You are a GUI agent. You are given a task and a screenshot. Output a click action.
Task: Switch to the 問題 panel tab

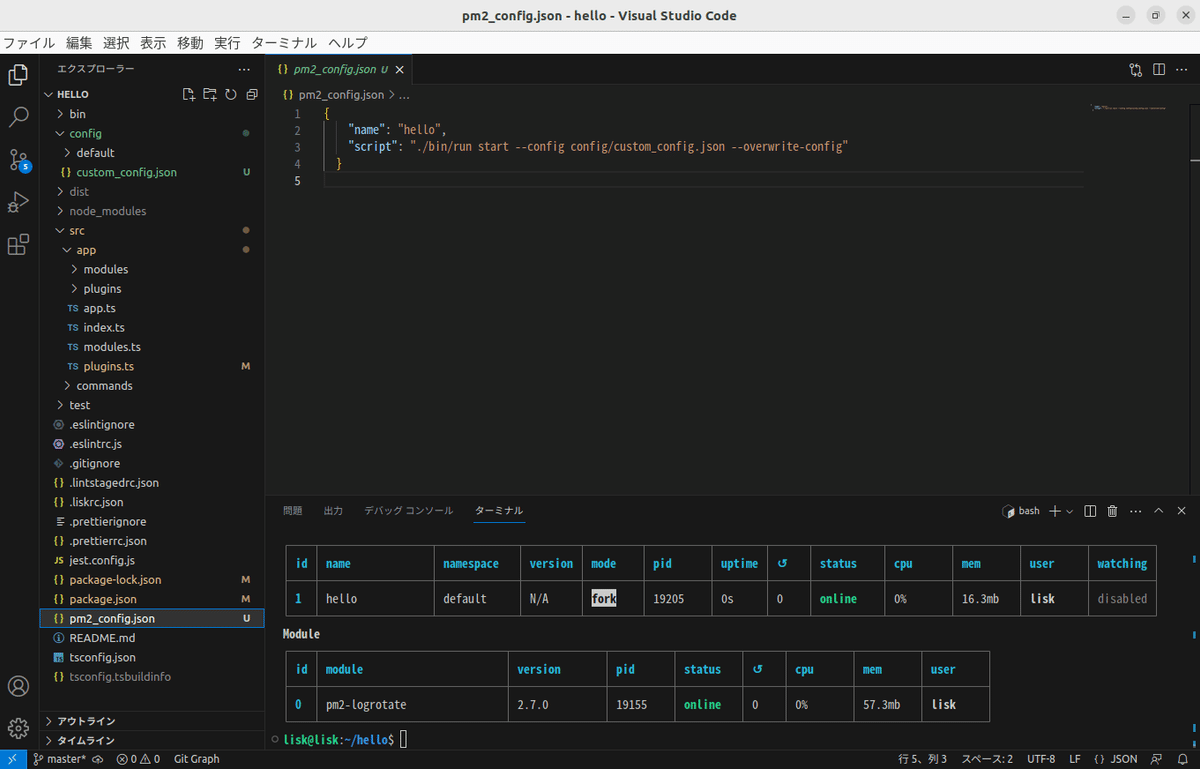pyautogui.click(x=292, y=511)
